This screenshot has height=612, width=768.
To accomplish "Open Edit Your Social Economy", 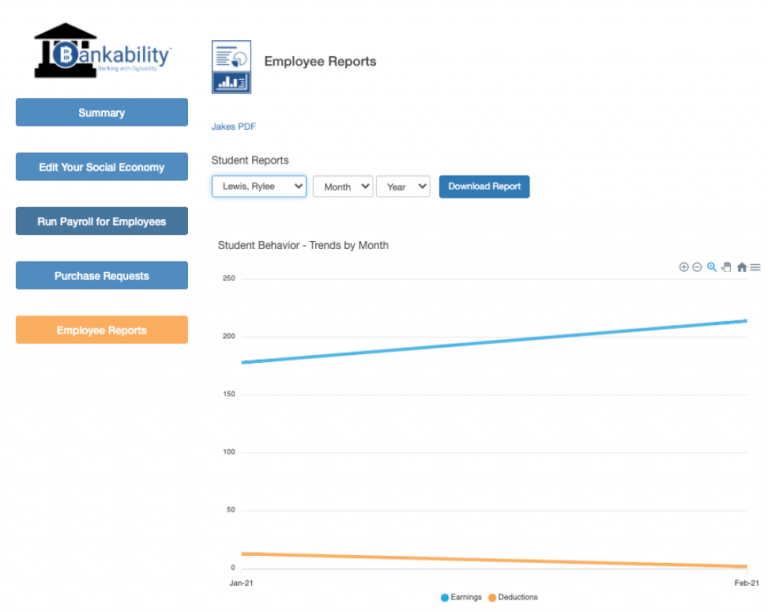I will coord(102,167).
